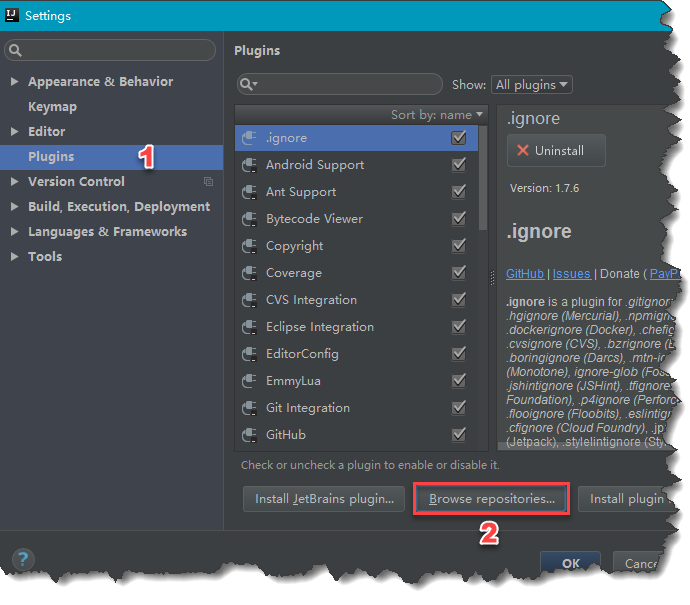
Task: Disable the .ignore plugin checkbox
Action: (459, 138)
